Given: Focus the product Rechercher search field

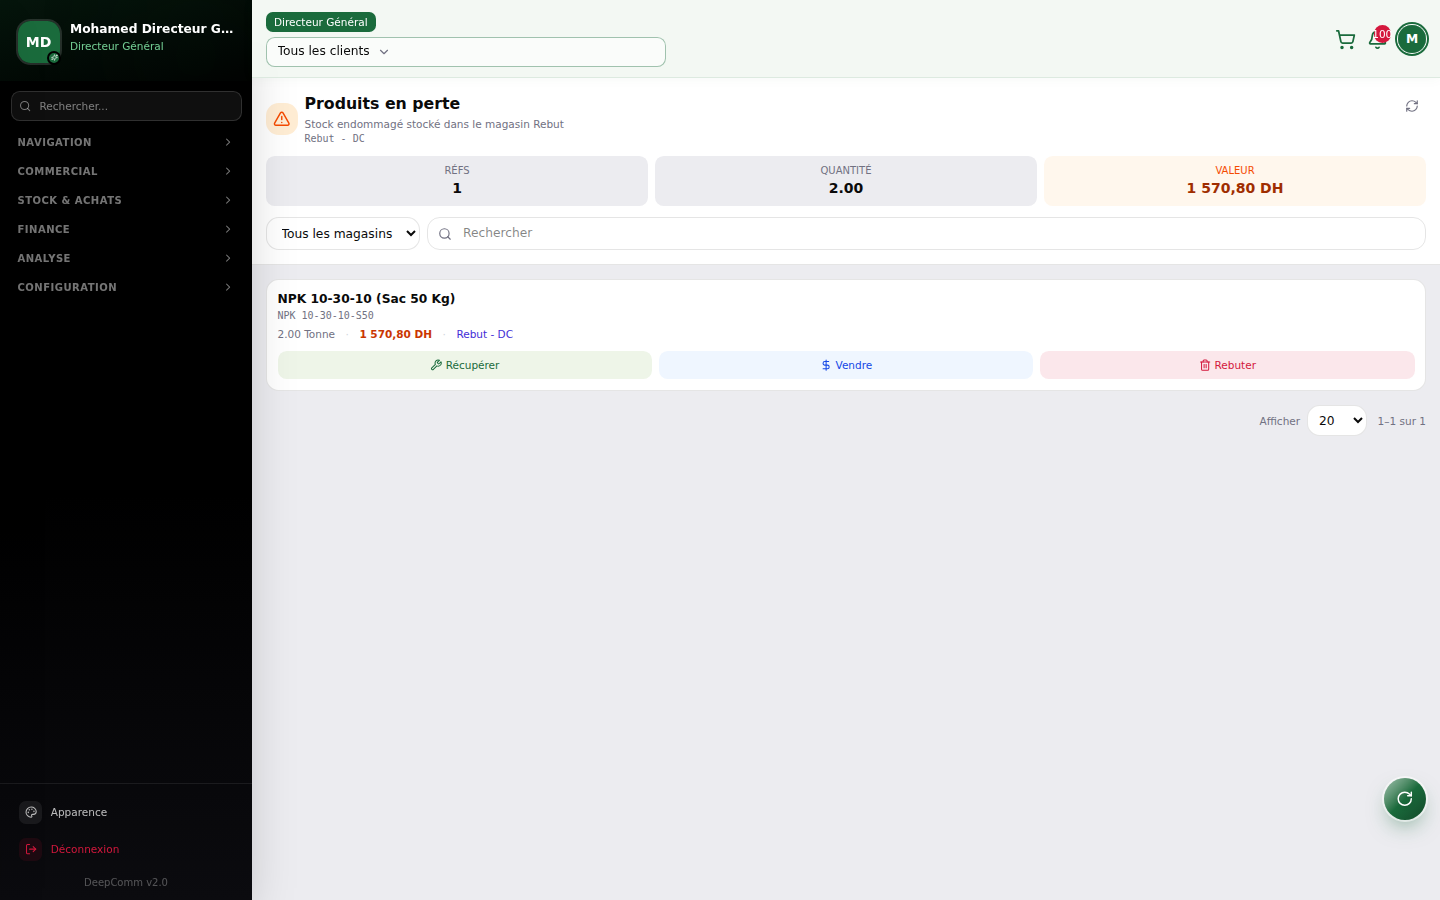Looking at the screenshot, I should point(926,234).
